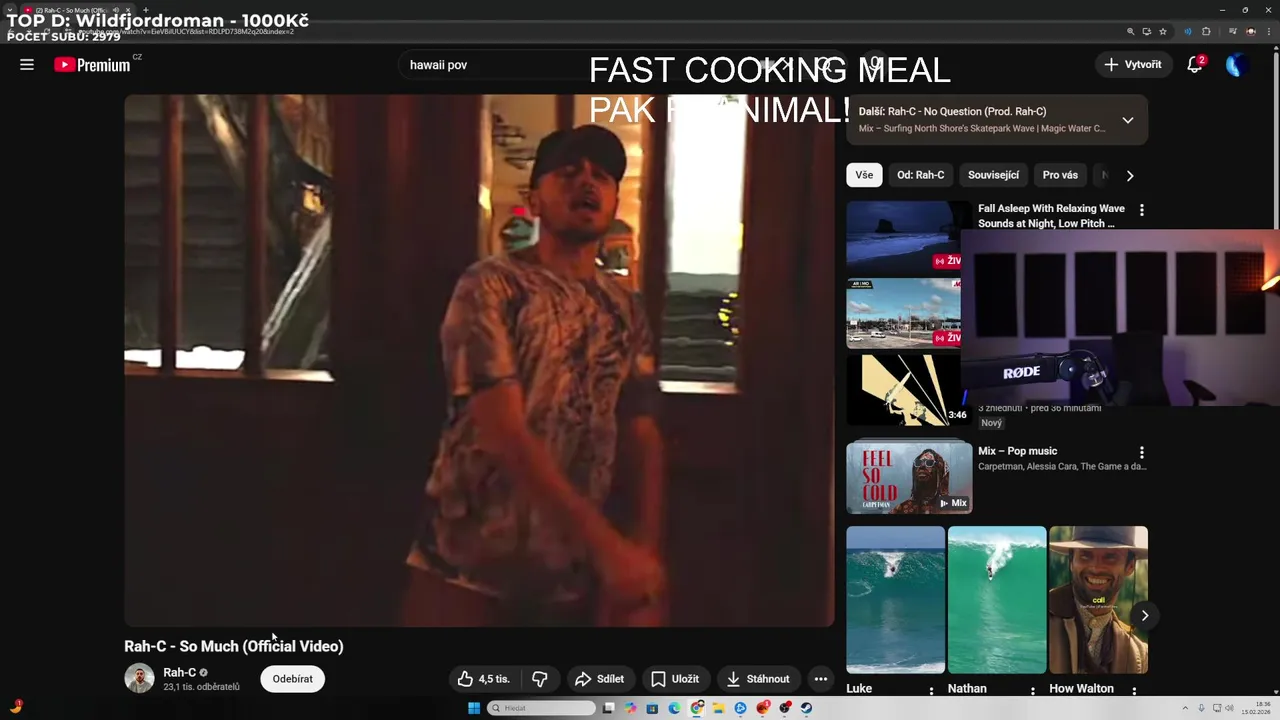Download the video with Stáhnout

pos(758,679)
